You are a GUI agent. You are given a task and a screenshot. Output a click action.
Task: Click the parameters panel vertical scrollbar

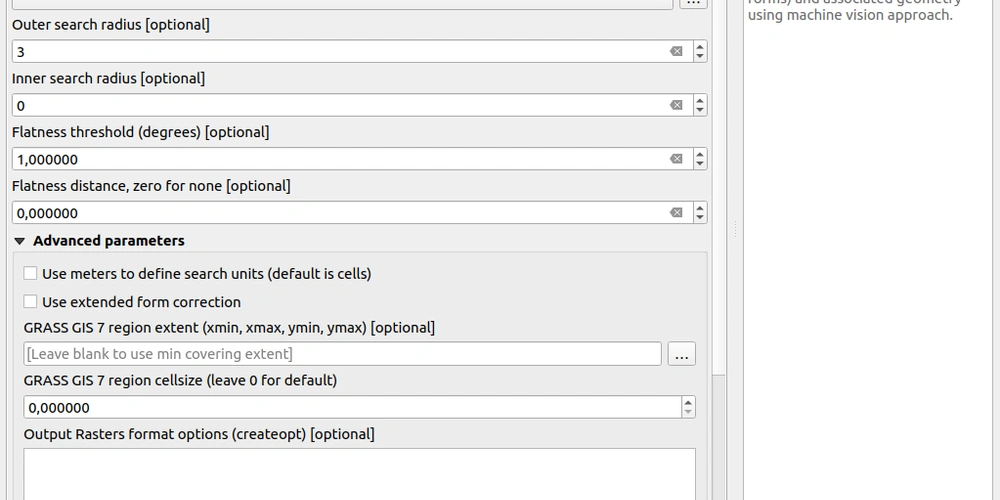tap(719, 430)
